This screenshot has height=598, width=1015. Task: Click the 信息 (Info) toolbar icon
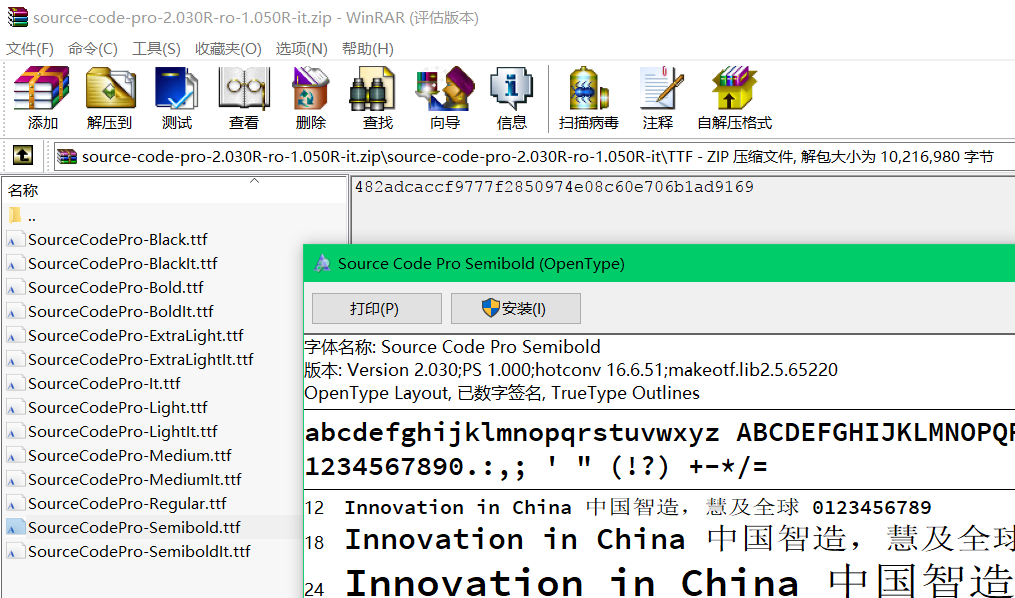pos(511,87)
